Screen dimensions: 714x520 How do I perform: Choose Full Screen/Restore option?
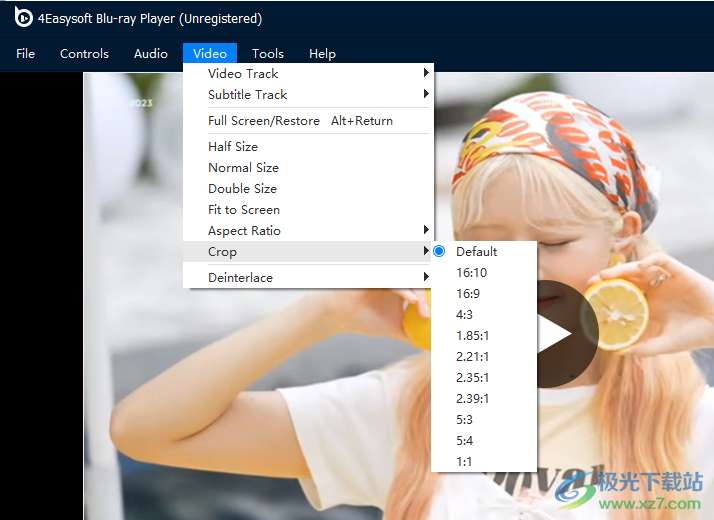click(x=308, y=121)
